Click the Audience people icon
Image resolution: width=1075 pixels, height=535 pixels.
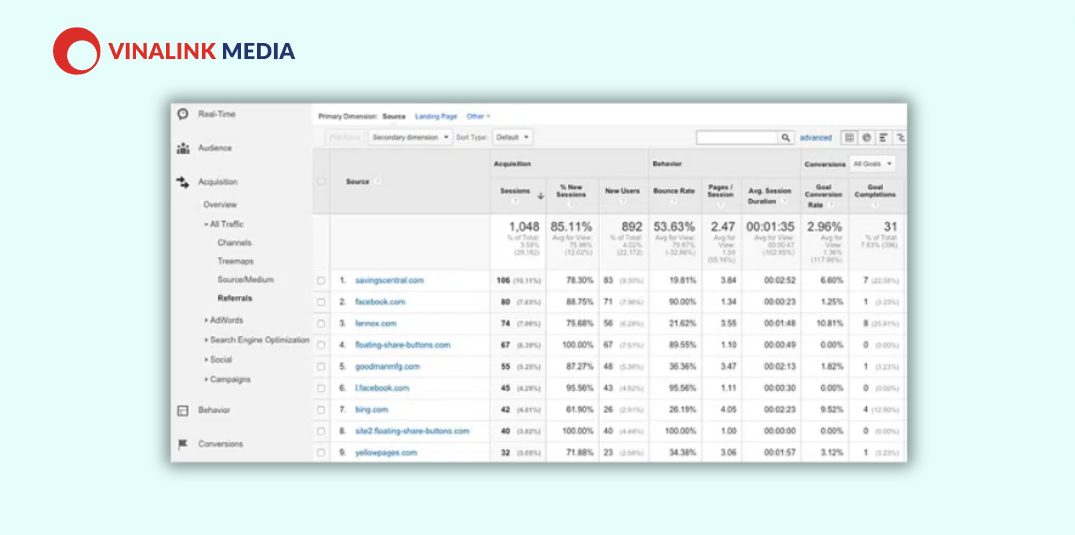pyautogui.click(x=183, y=148)
